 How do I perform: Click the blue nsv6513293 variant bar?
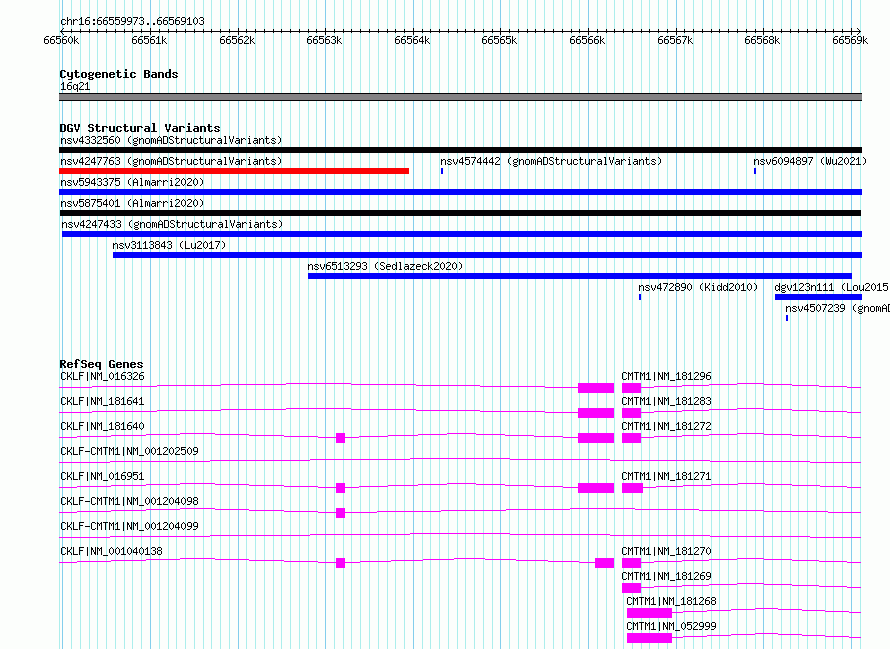[x=580, y=276]
